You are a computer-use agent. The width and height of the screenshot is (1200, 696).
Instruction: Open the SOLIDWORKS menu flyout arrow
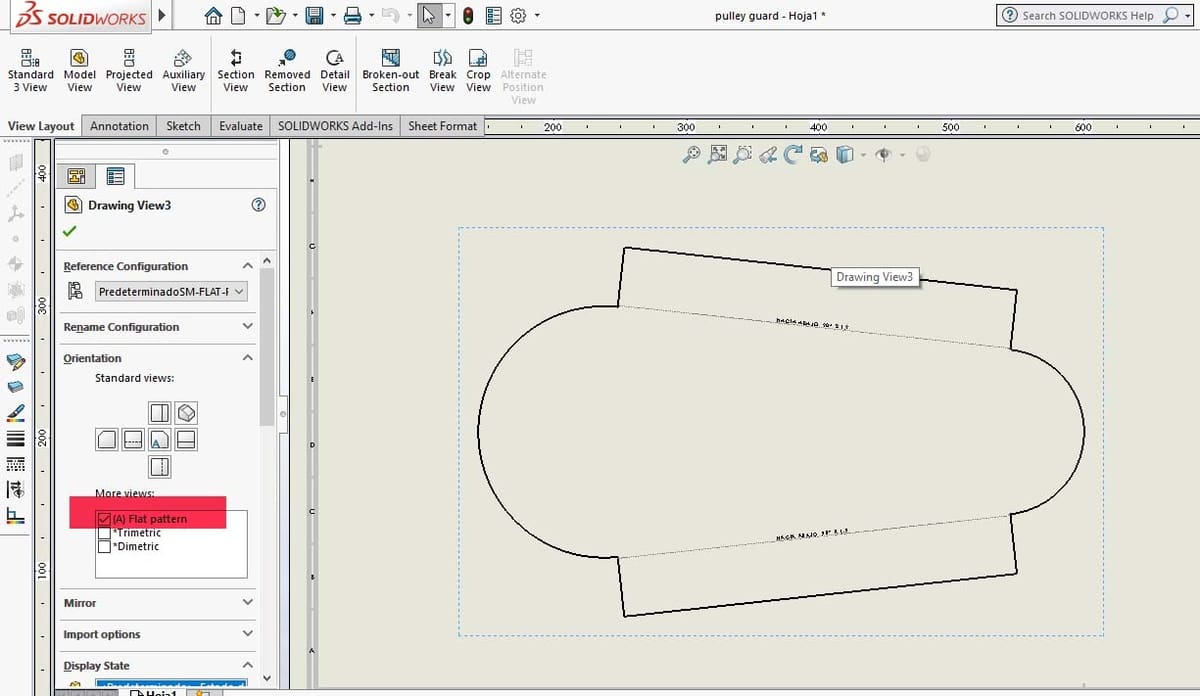[162, 15]
